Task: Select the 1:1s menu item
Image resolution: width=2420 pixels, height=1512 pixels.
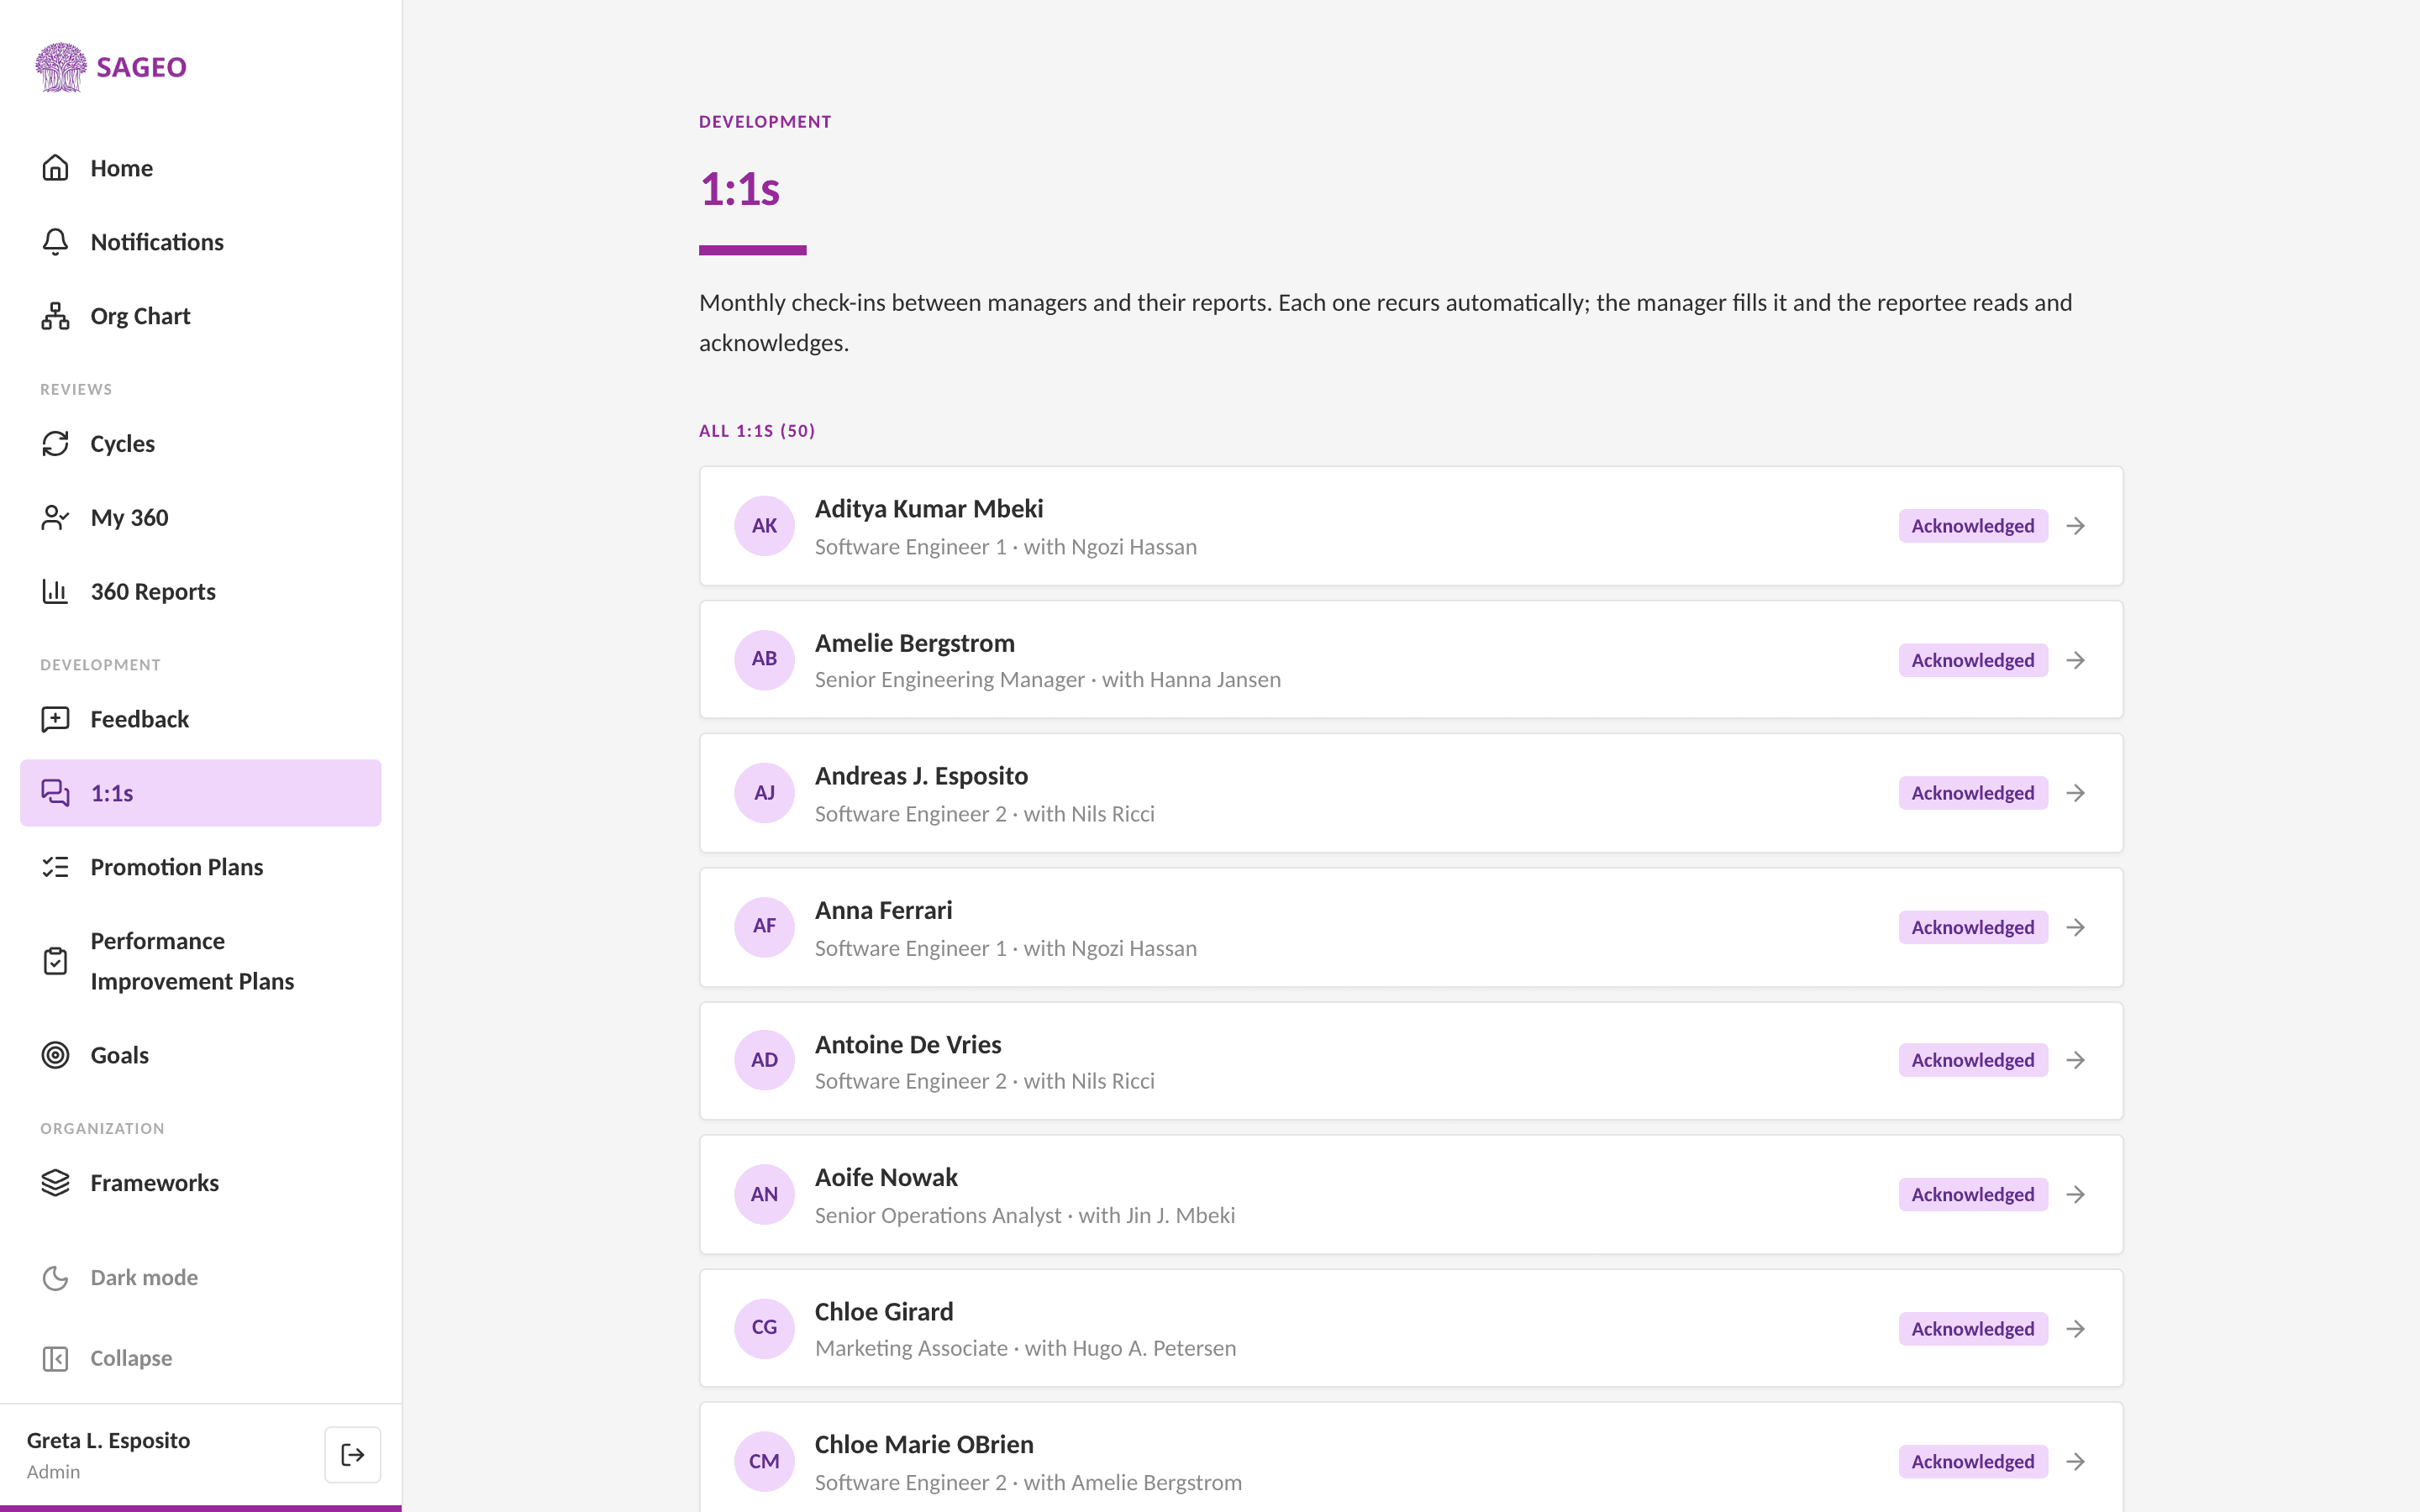Action: 200,793
